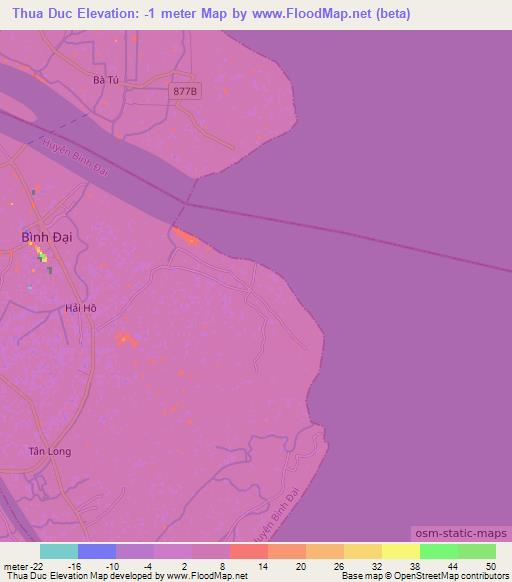
Task: Click the orange legend swatch for 20 meters
Action: [287, 551]
